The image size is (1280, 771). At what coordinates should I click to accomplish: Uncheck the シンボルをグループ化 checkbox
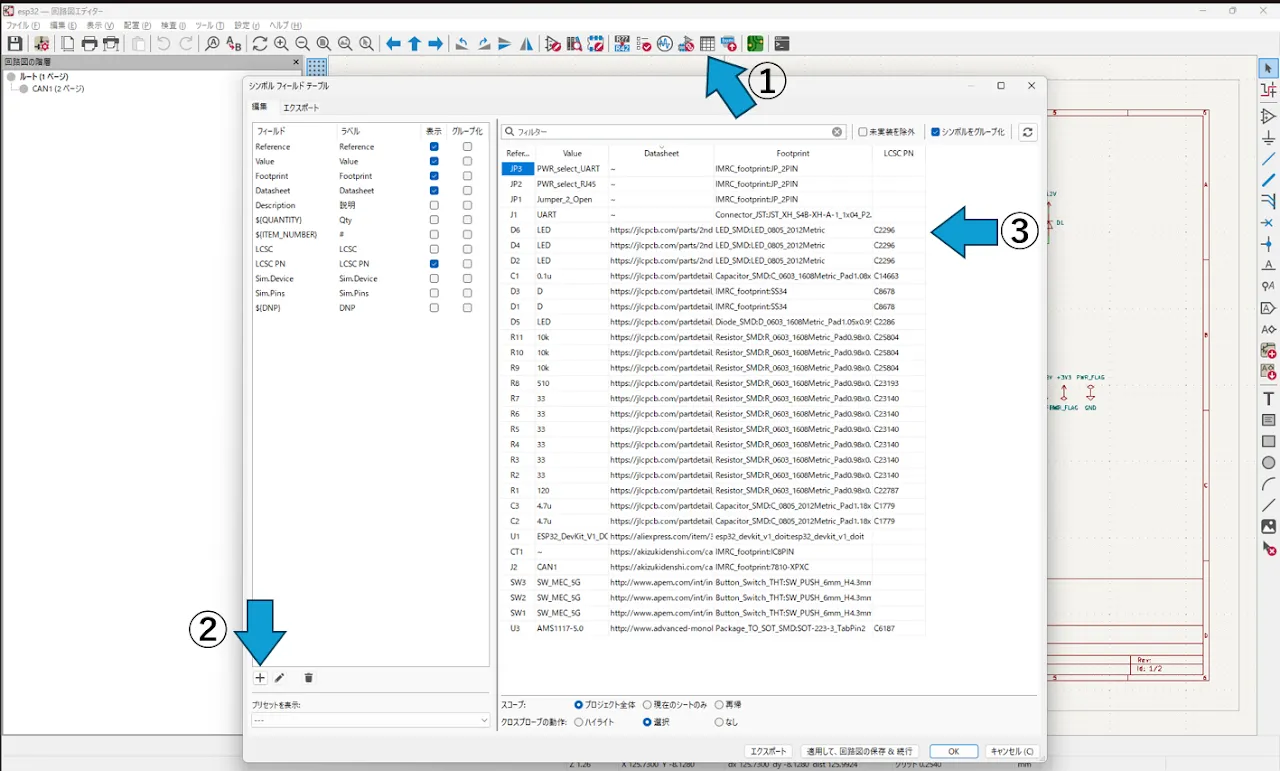tap(935, 132)
